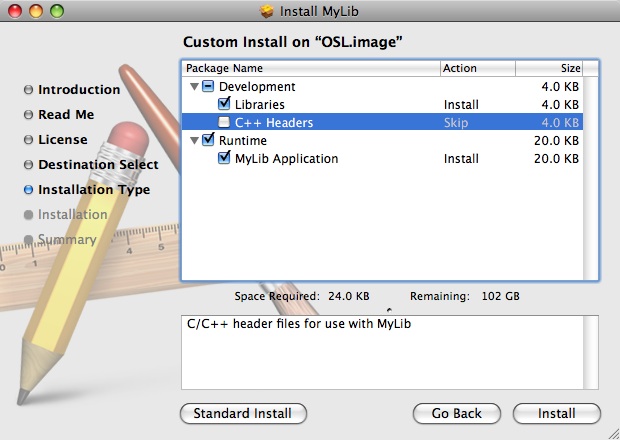The image size is (620, 440).
Task: Click the Introduction step bullet
Action: pos(28,90)
